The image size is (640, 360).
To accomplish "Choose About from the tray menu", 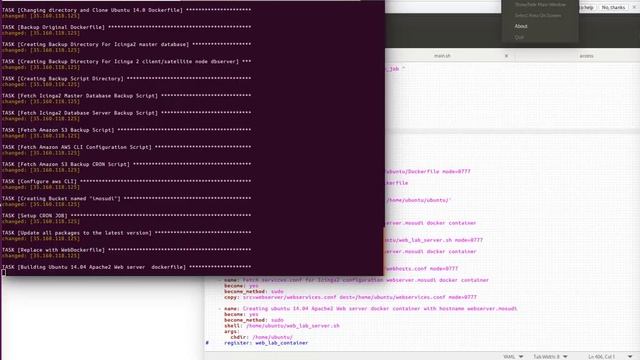I will (x=521, y=26).
